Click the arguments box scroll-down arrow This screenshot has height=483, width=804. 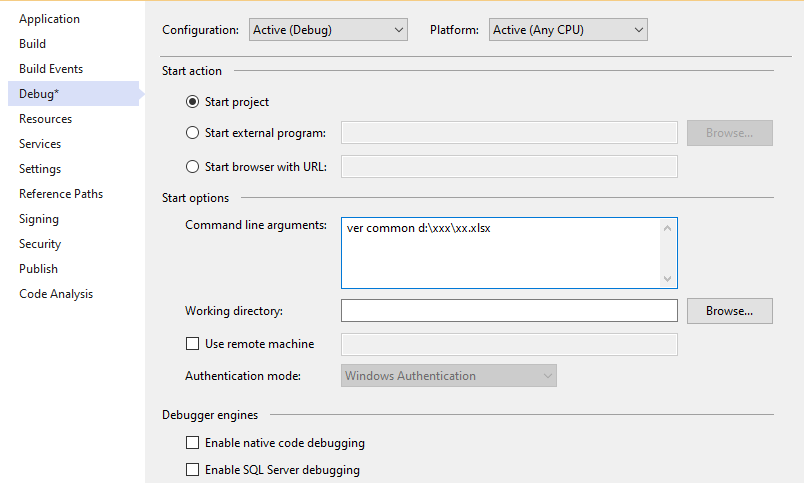click(667, 278)
